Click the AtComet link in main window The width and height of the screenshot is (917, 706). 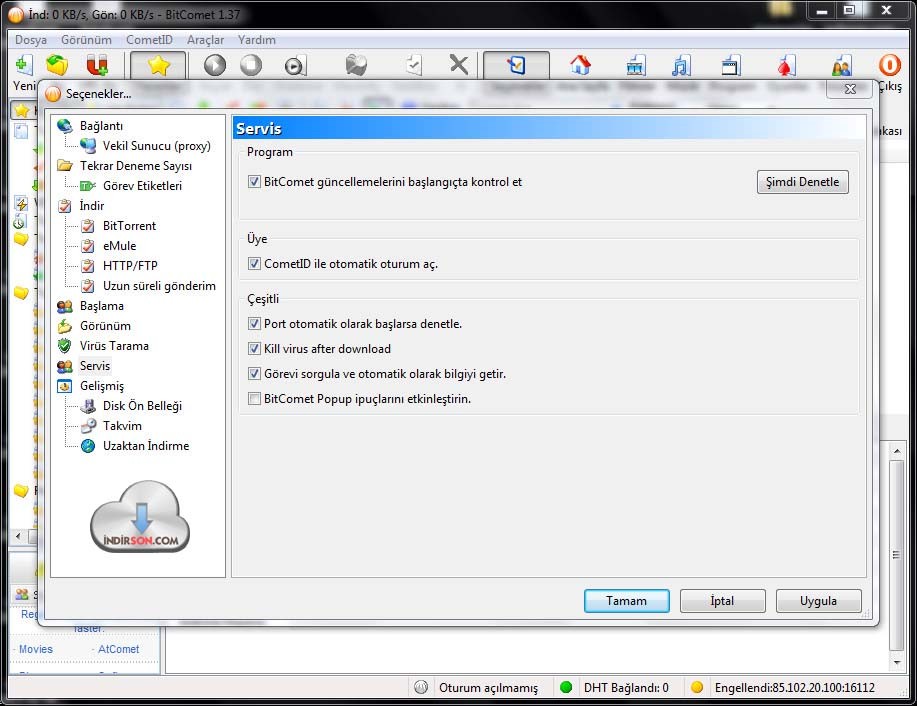coord(119,649)
